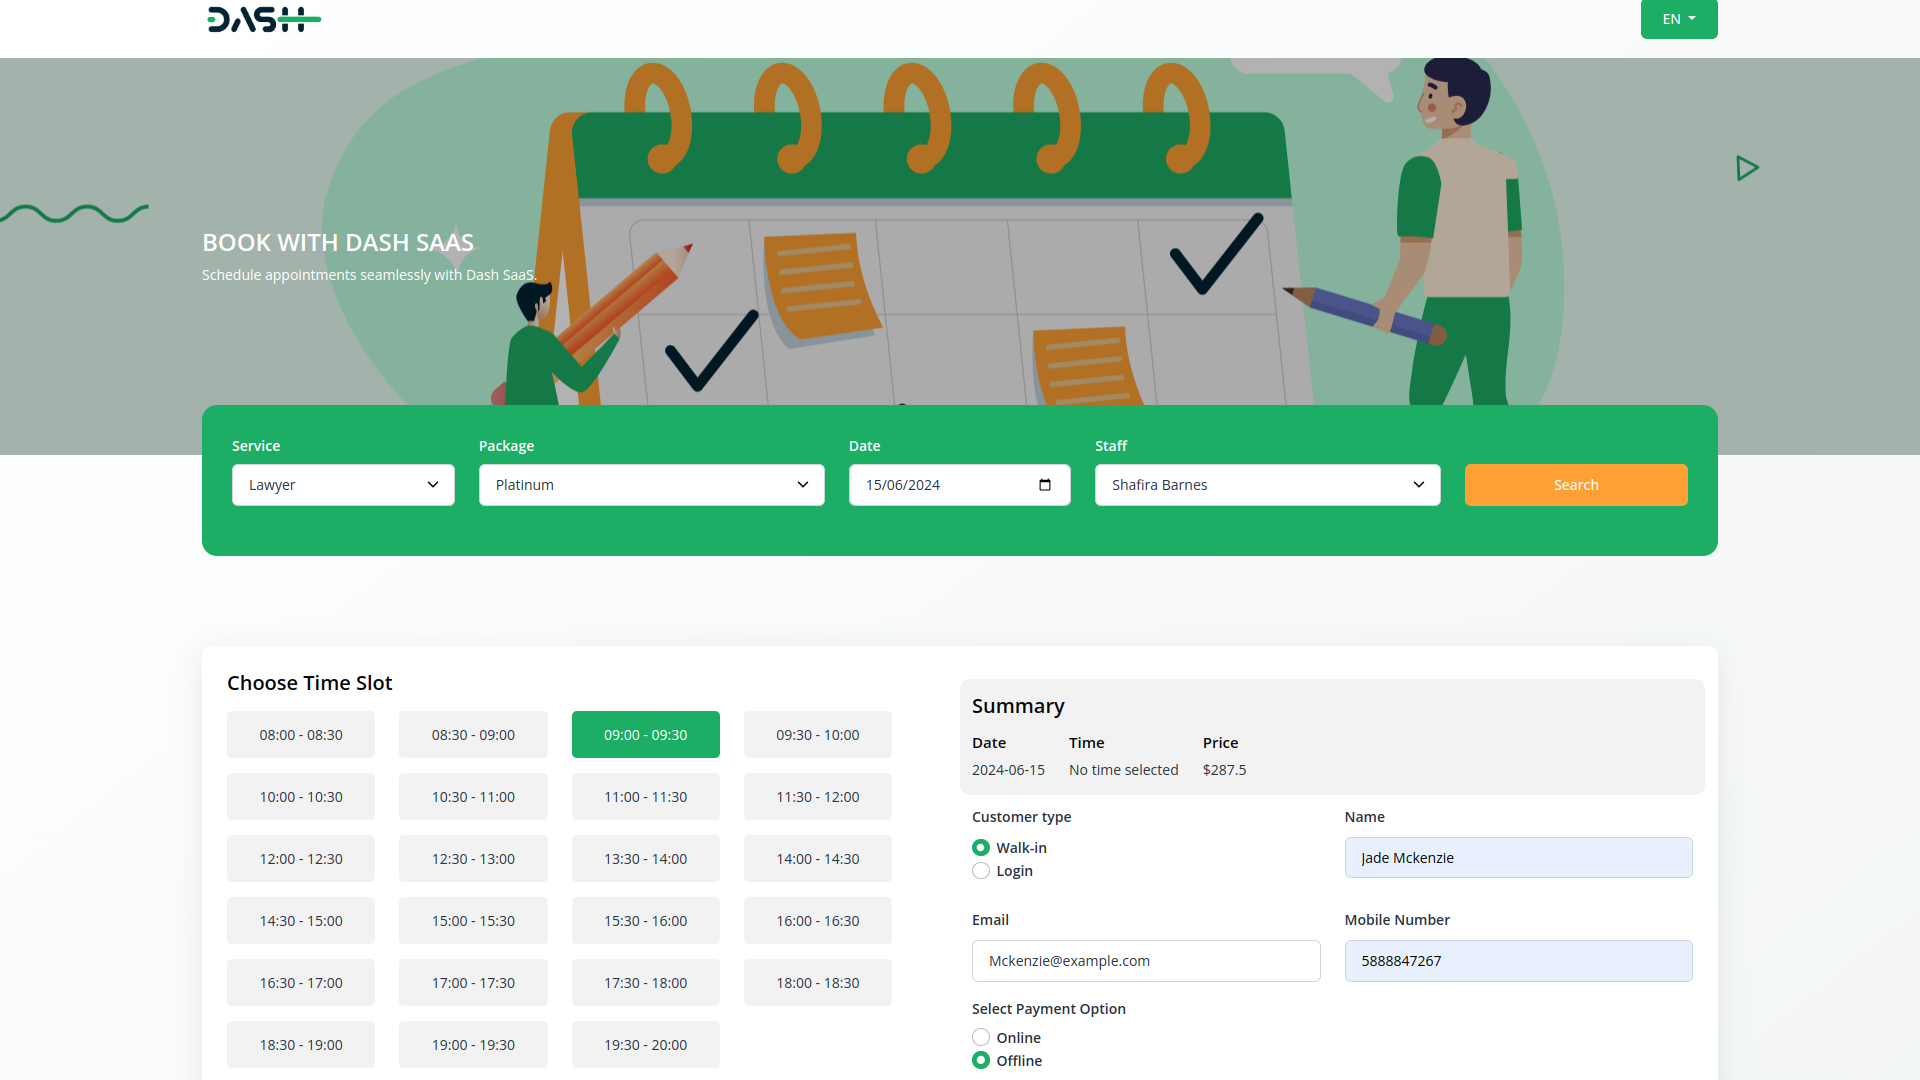Image resolution: width=1920 pixels, height=1080 pixels.
Task: Select the Online payment option
Action: (x=981, y=1038)
